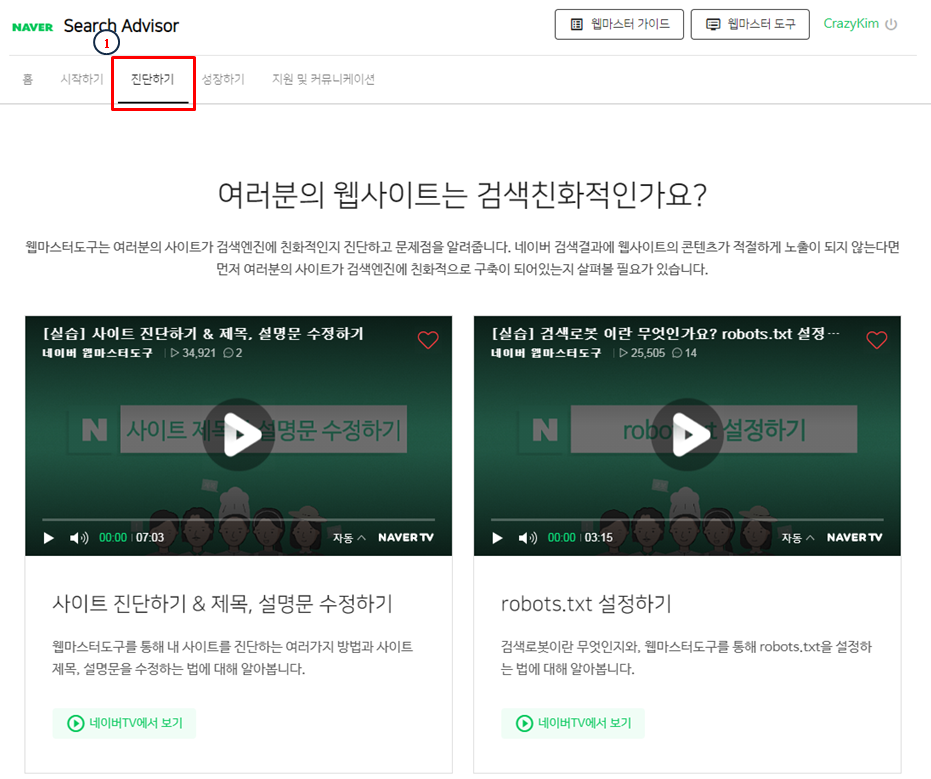The image size is (931, 779).
Task: Open the 웹마스터 가이드 button
Action: click(x=619, y=24)
